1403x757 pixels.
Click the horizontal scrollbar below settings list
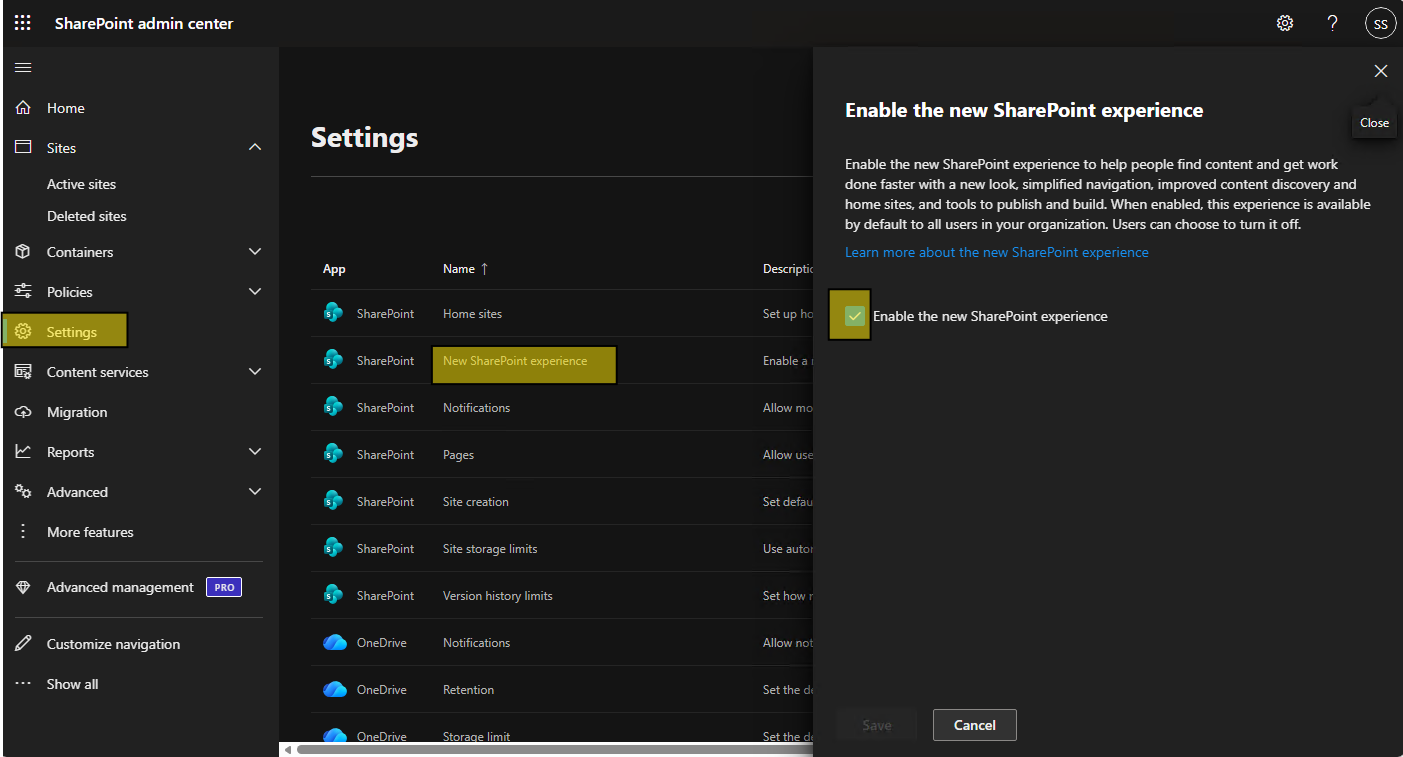tap(550, 749)
